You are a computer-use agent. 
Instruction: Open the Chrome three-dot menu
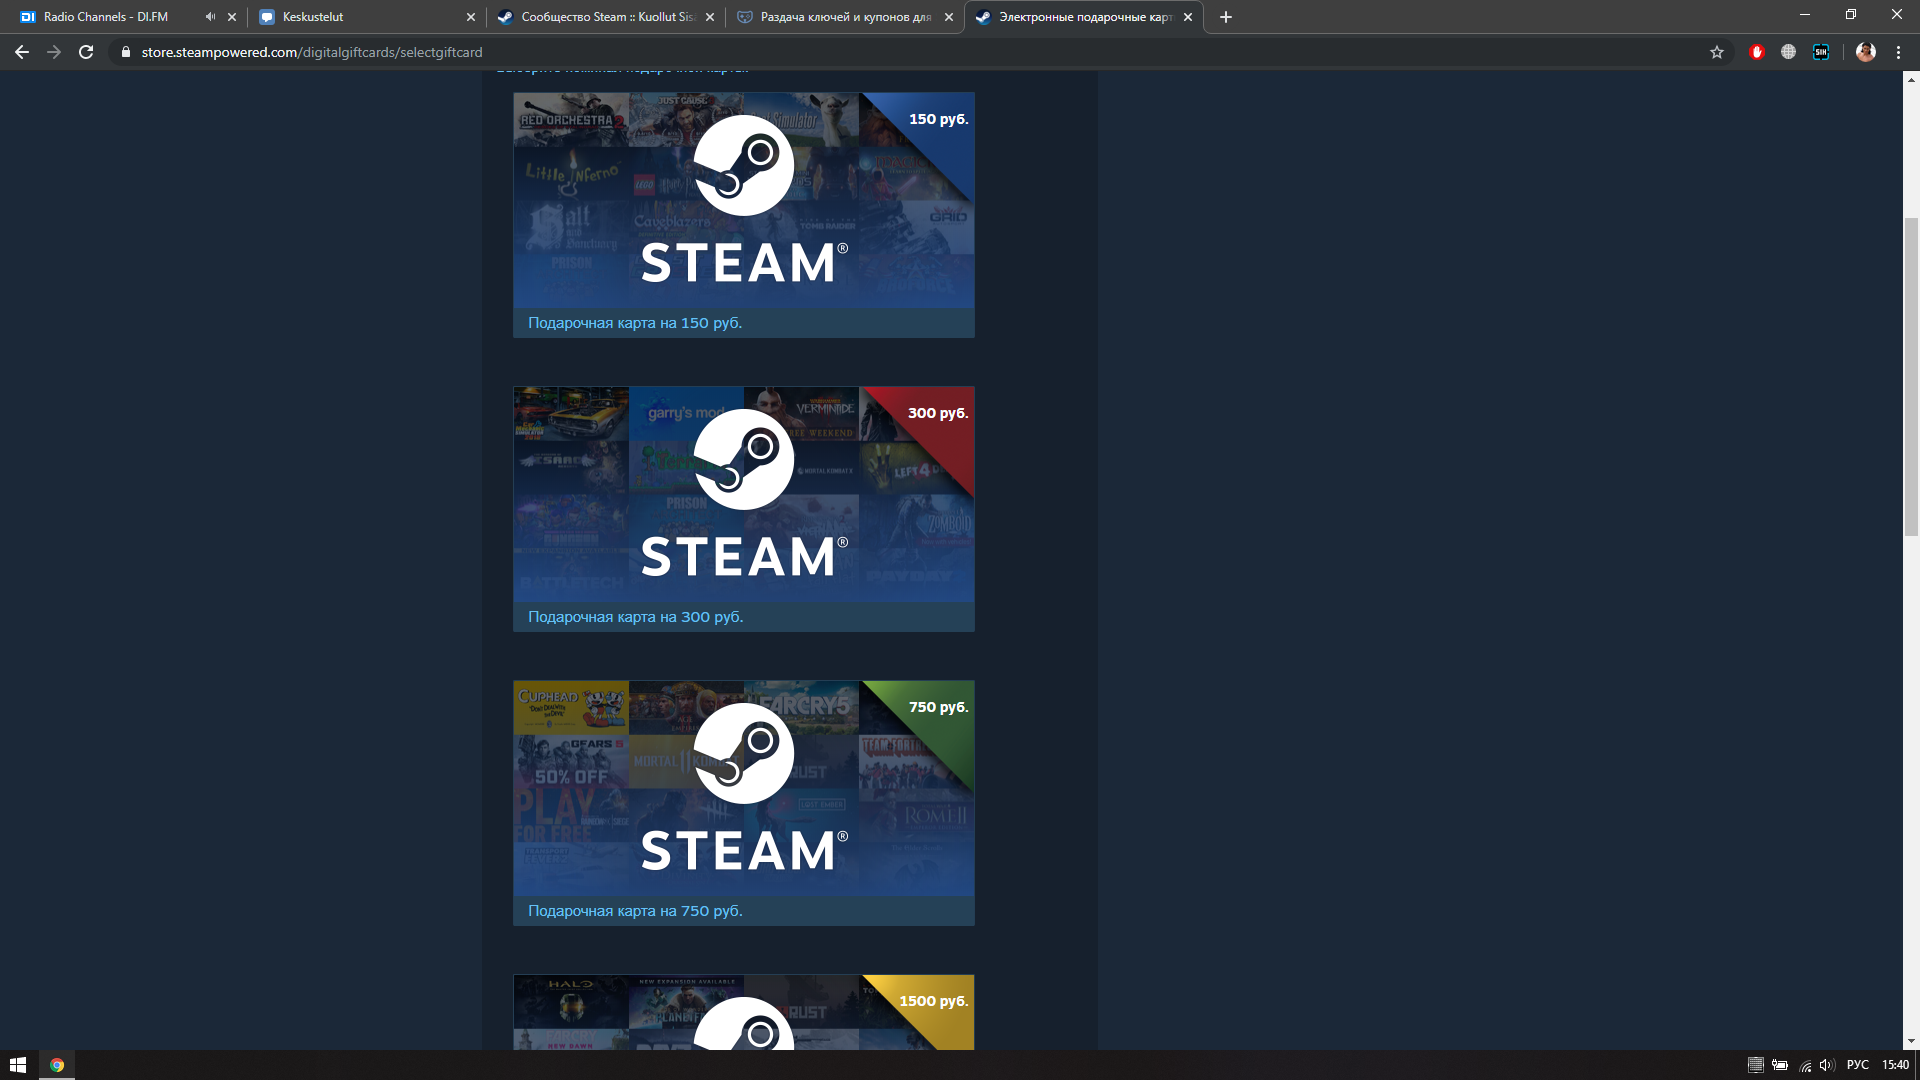coord(1898,52)
